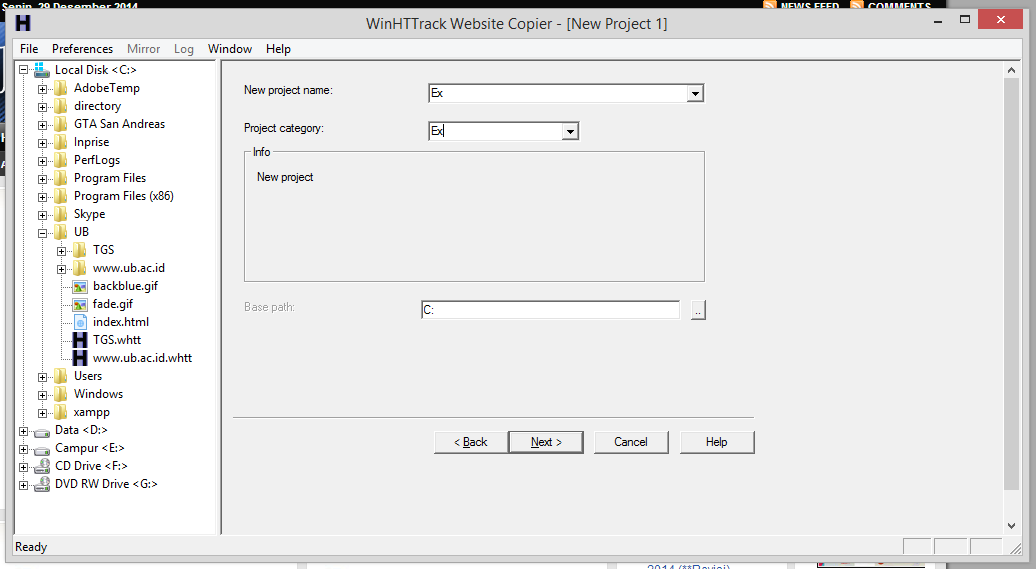1036x569 pixels.
Task: Click the HTTrack app icon in title bar
Action: pyautogui.click(x=23, y=23)
